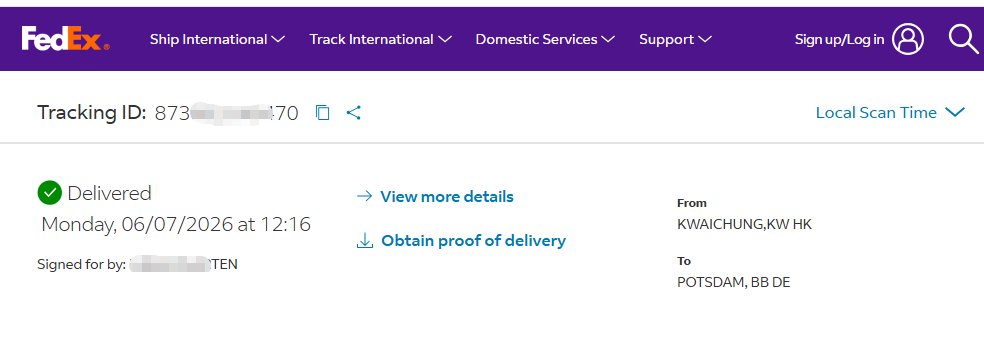Select Obtain proof of delivery link

474,240
